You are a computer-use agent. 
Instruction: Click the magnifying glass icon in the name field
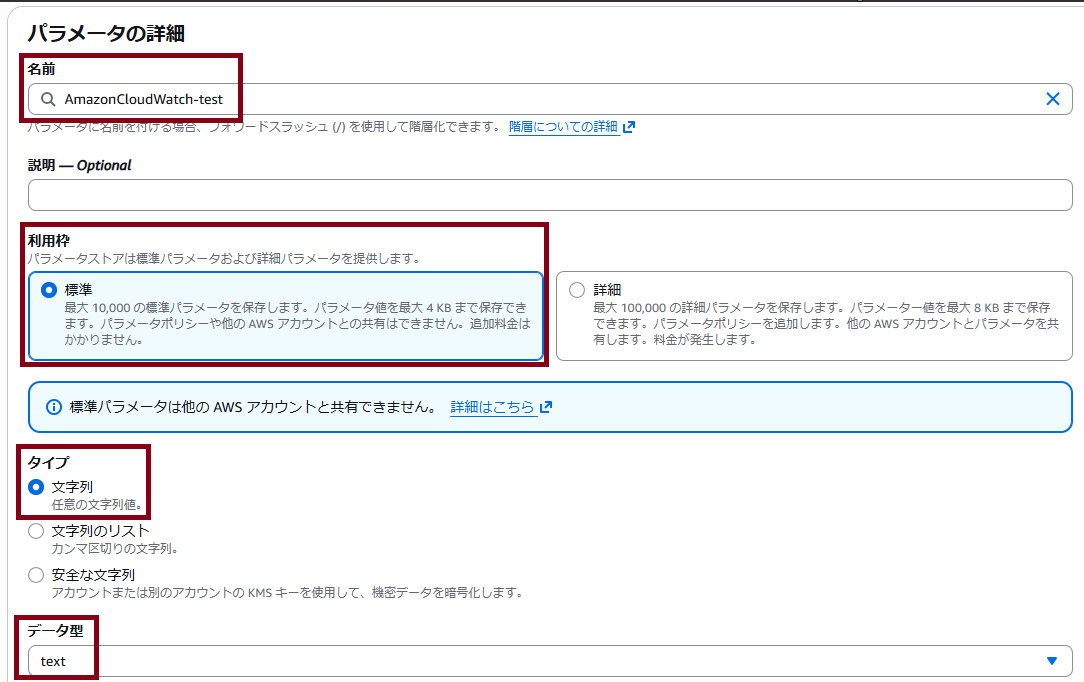click(48, 99)
